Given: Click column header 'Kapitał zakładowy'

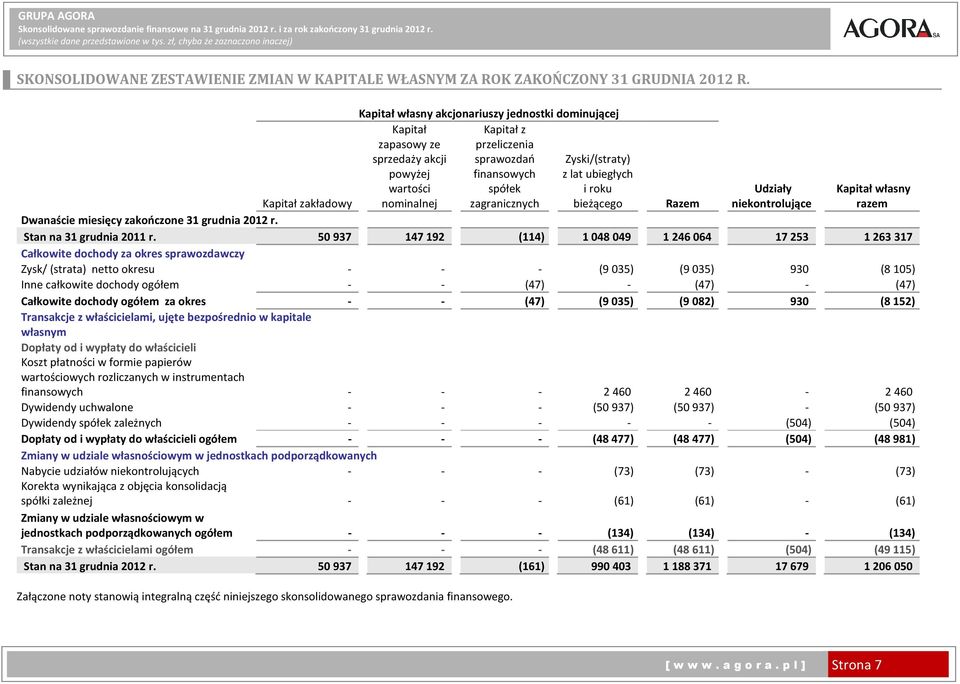Looking at the screenshot, I should [x=307, y=204].
